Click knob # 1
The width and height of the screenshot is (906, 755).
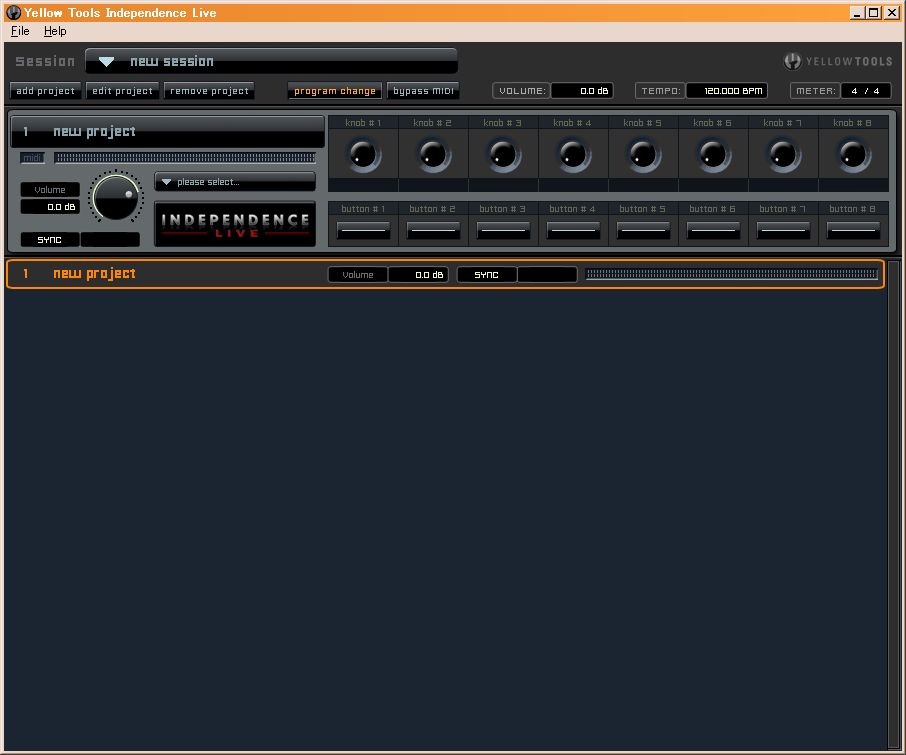coord(363,155)
